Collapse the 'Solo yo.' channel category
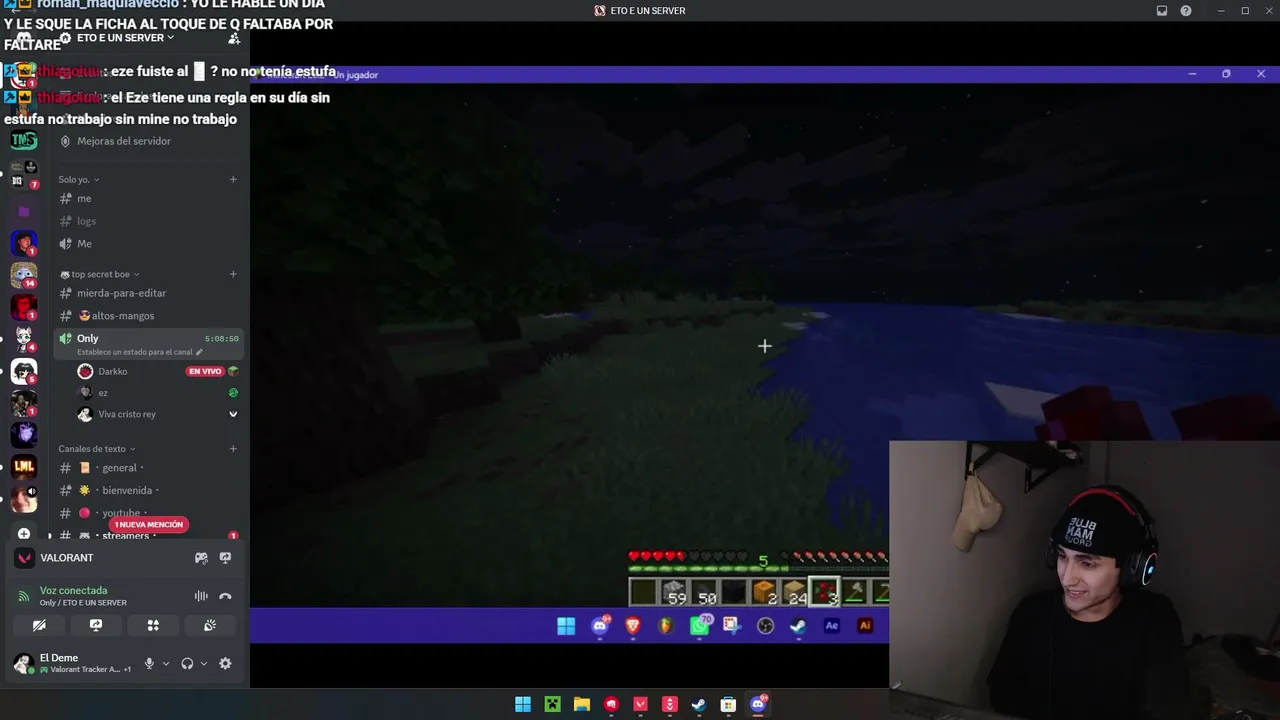 pos(79,180)
